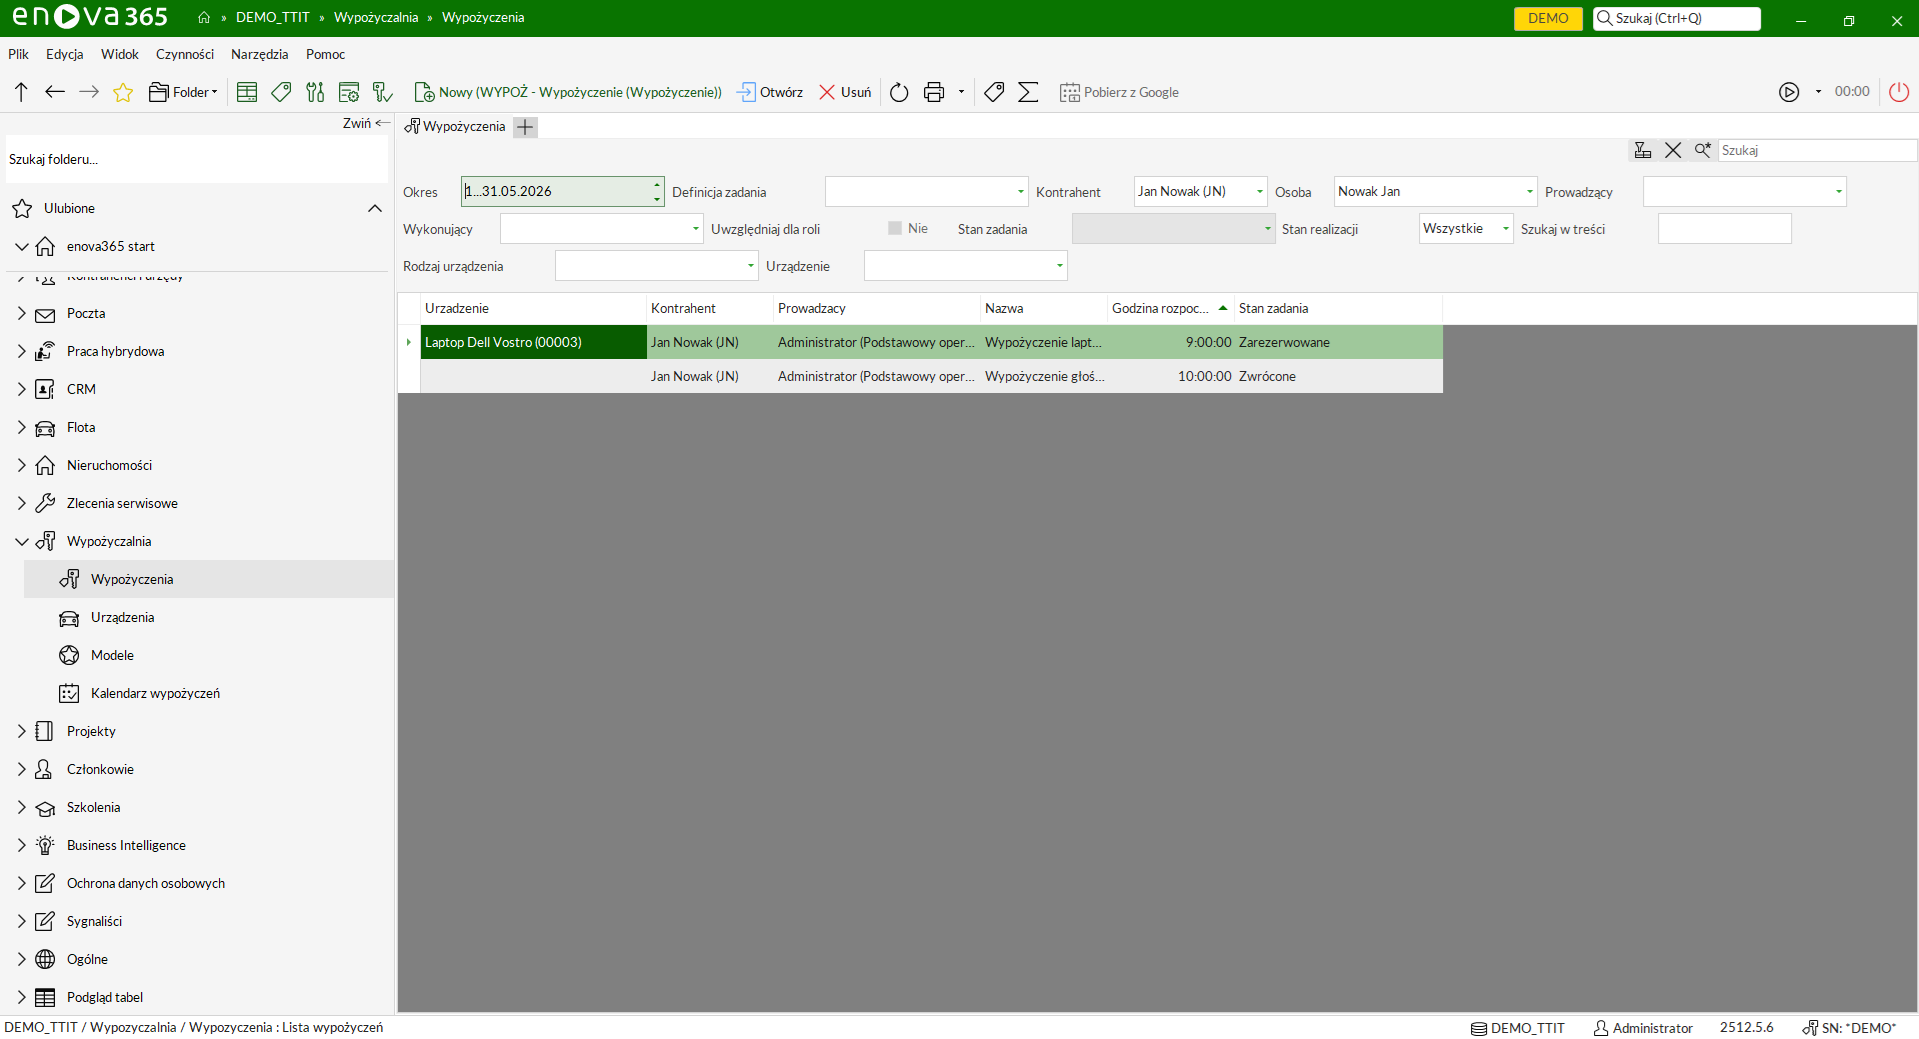The height and width of the screenshot is (1039, 1919).
Task: Open the Prowadzący dropdown
Action: 1838,192
